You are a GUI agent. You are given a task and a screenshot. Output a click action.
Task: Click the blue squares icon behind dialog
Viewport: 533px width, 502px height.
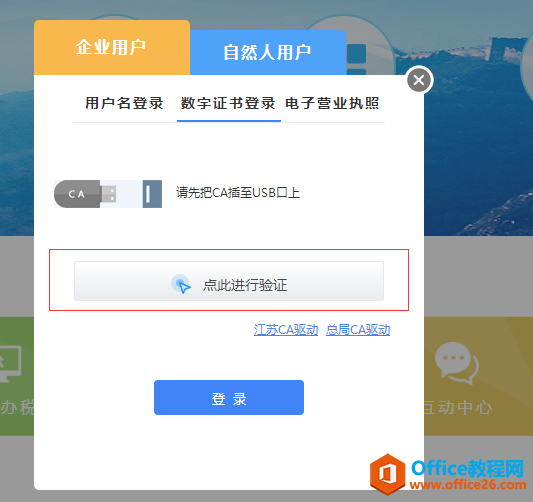point(356,58)
